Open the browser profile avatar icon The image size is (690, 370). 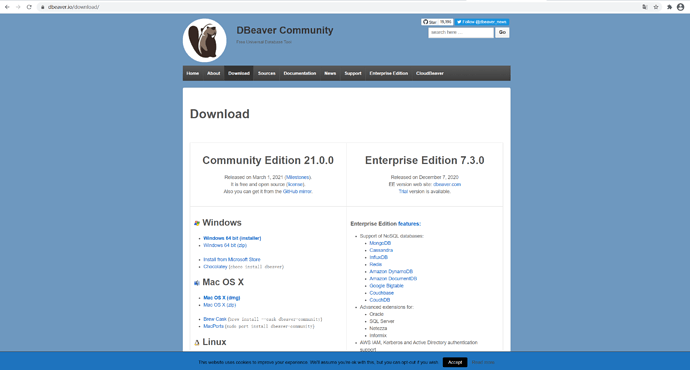[x=680, y=7]
